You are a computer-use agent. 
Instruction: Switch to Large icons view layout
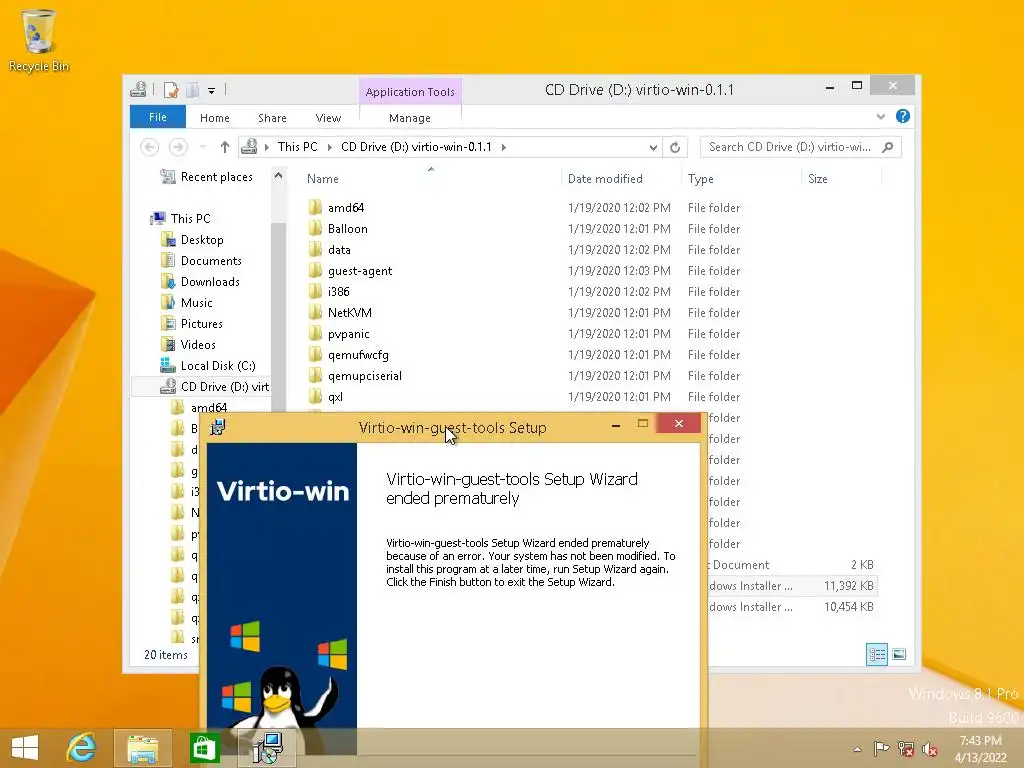click(x=899, y=654)
